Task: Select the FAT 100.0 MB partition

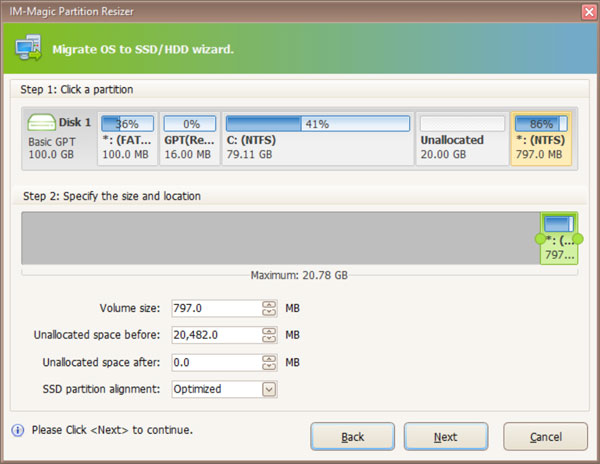Action: click(127, 138)
